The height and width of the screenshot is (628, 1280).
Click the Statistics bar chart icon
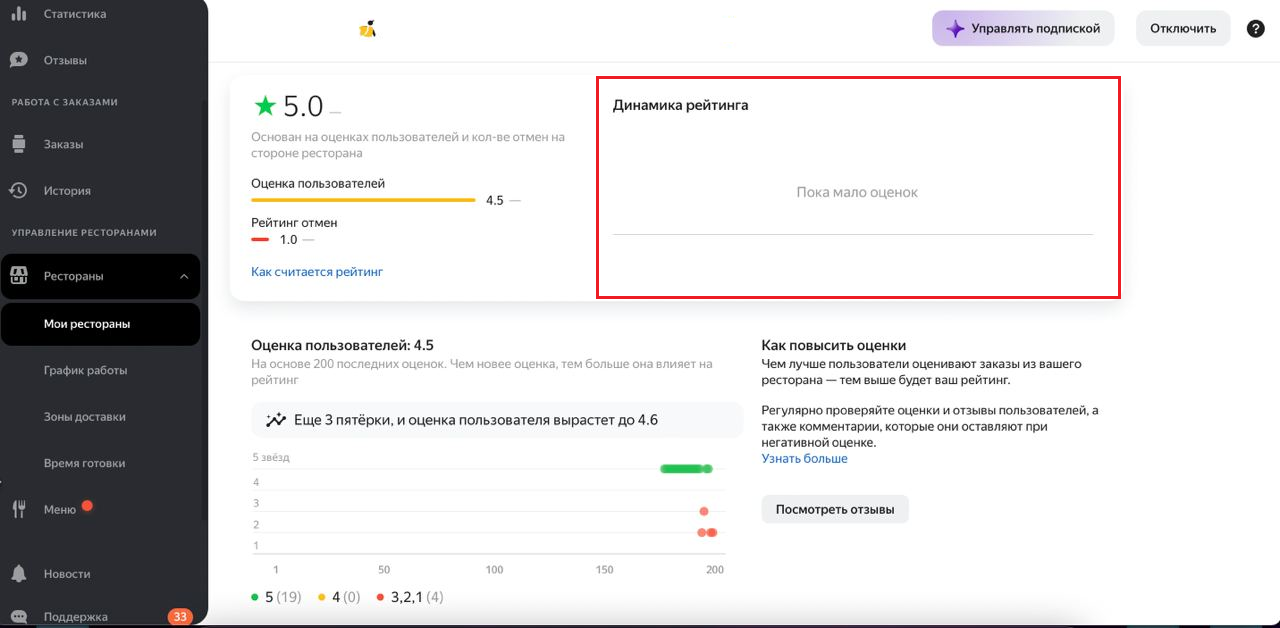pyautogui.click(x=18, y=13)
